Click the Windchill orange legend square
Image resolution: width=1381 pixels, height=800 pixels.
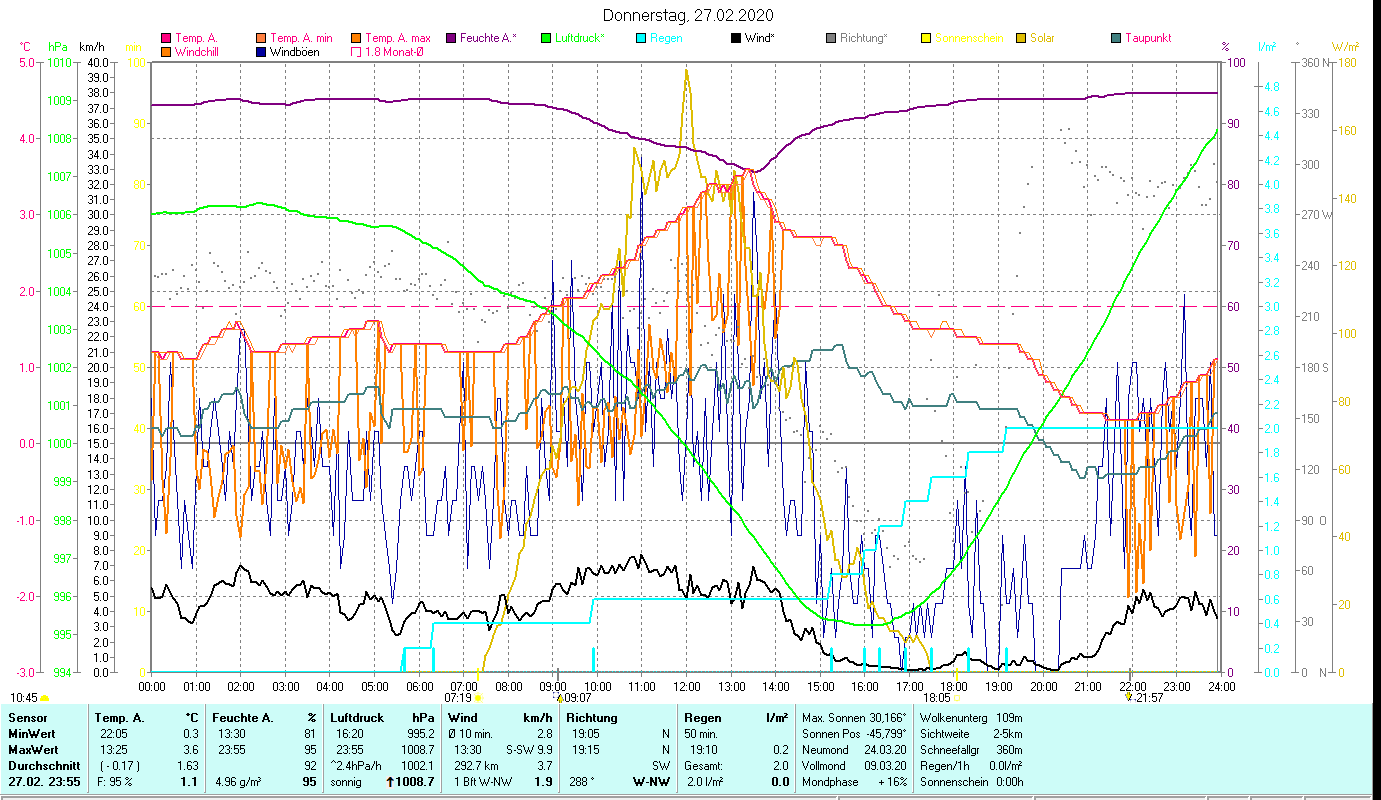[x=166, y=52]
